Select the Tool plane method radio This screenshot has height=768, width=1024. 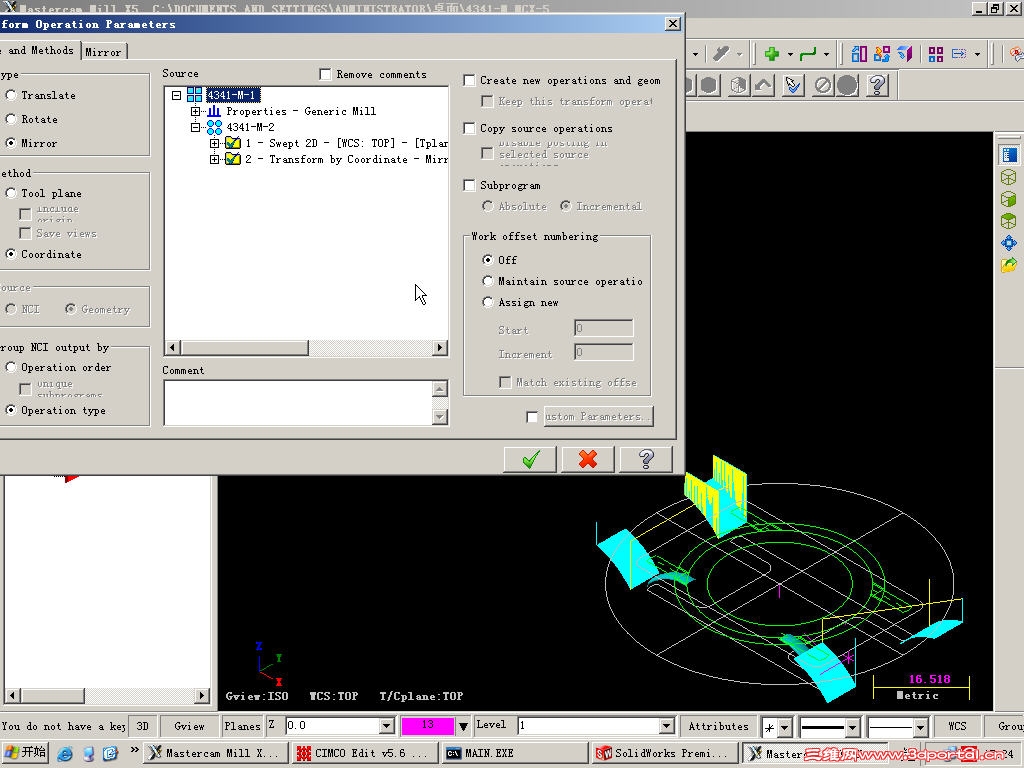(11, 193)
